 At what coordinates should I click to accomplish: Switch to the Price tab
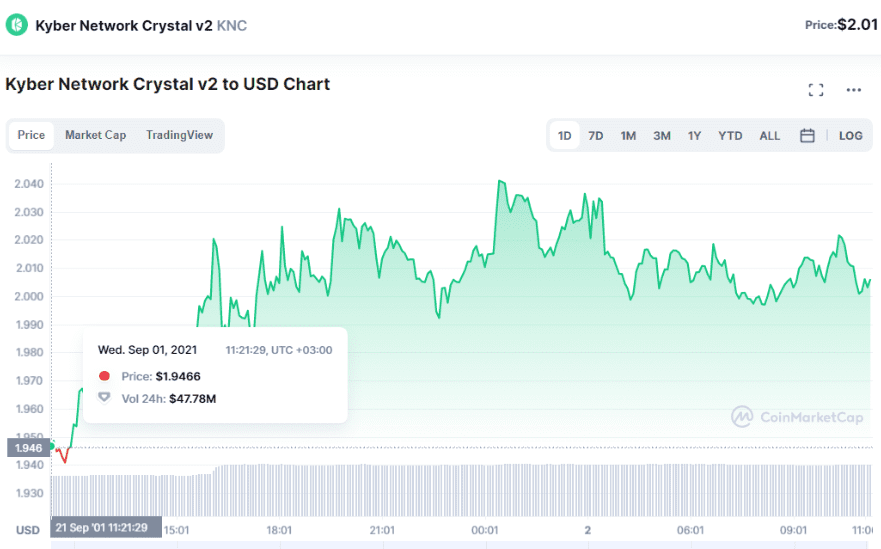[31, 135]
